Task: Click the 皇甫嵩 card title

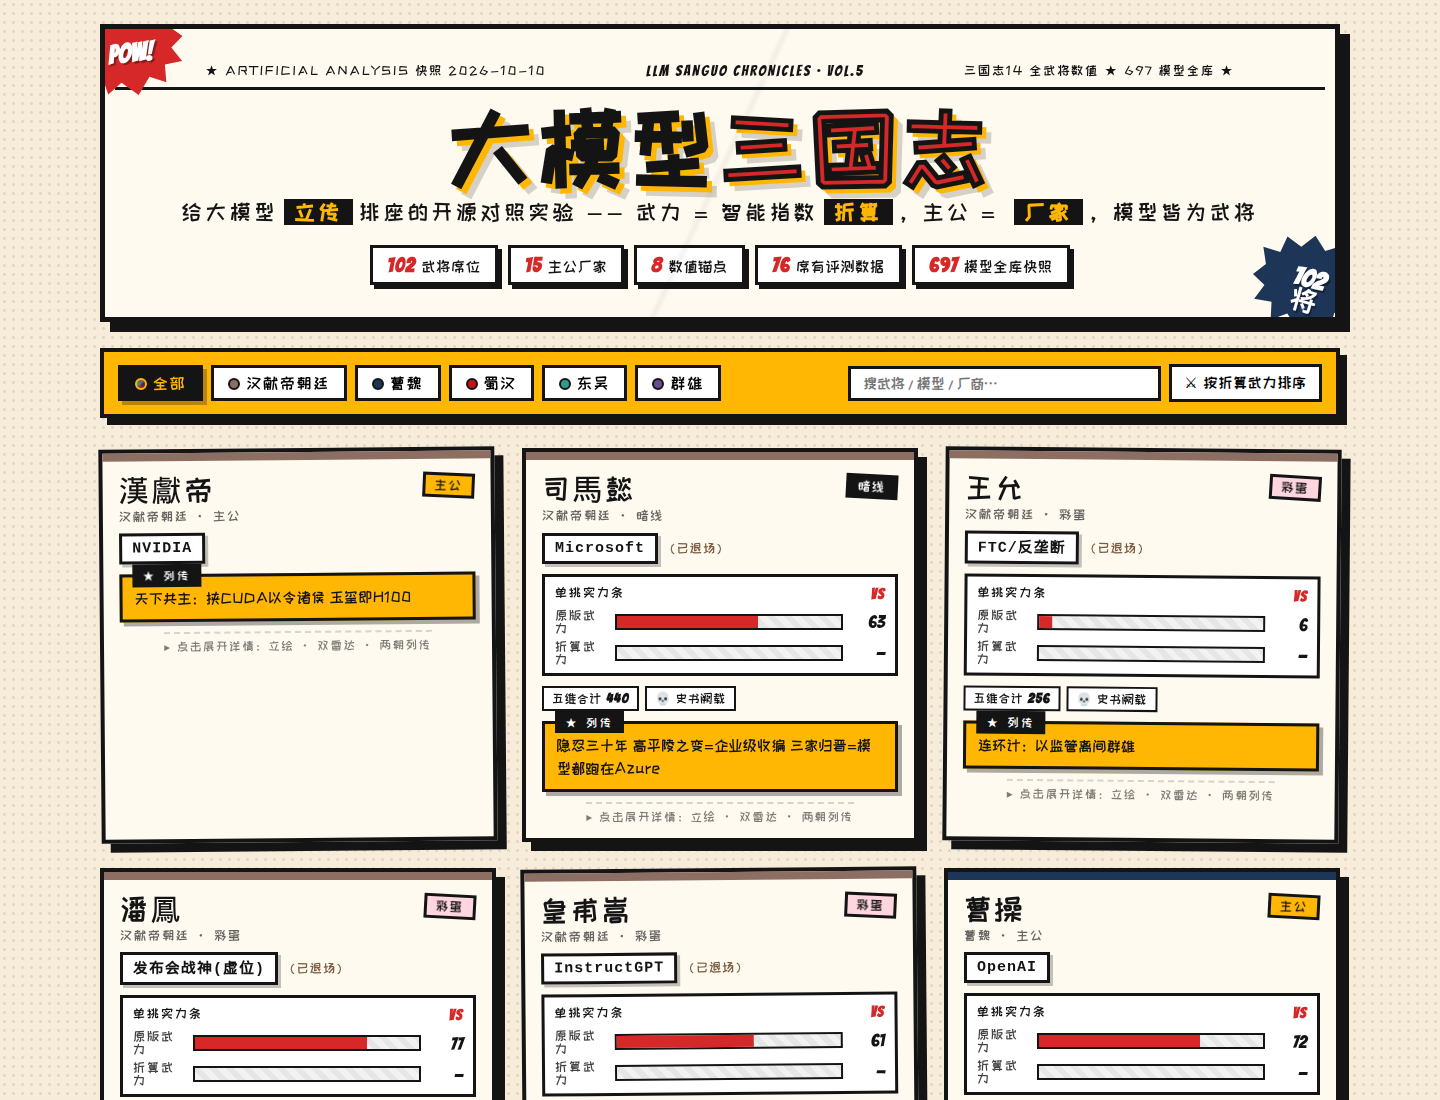Action: coord(586,911)
